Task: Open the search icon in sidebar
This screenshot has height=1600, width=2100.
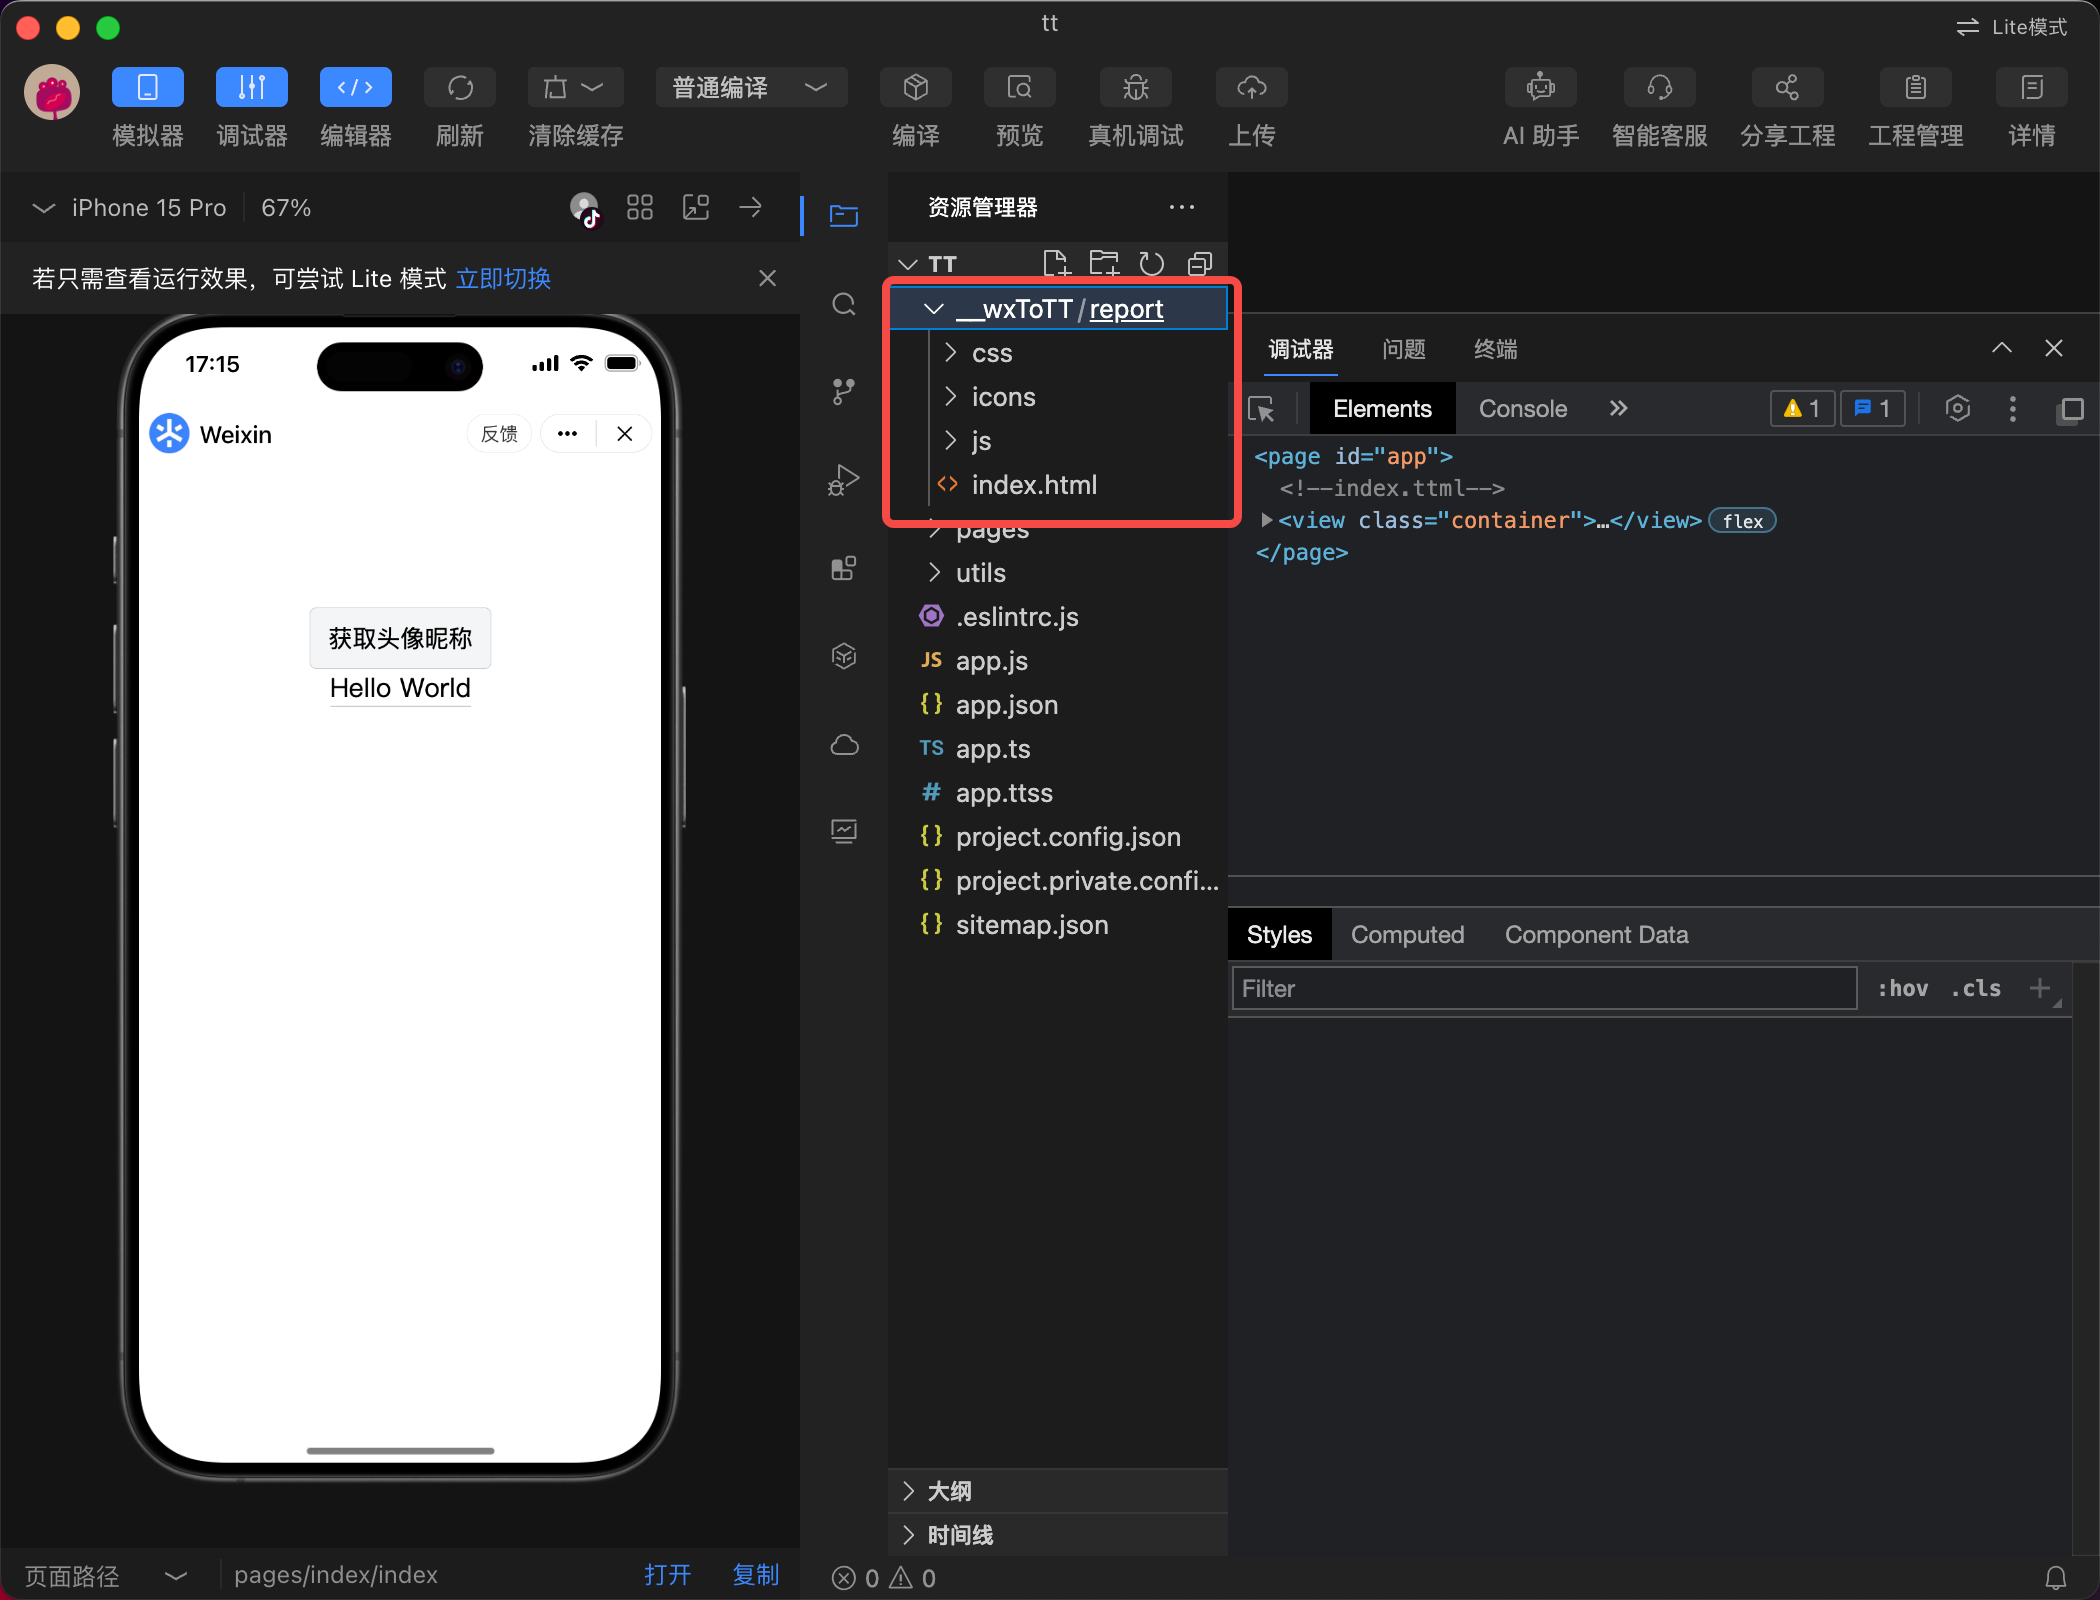Action: [x=844, y=305]
